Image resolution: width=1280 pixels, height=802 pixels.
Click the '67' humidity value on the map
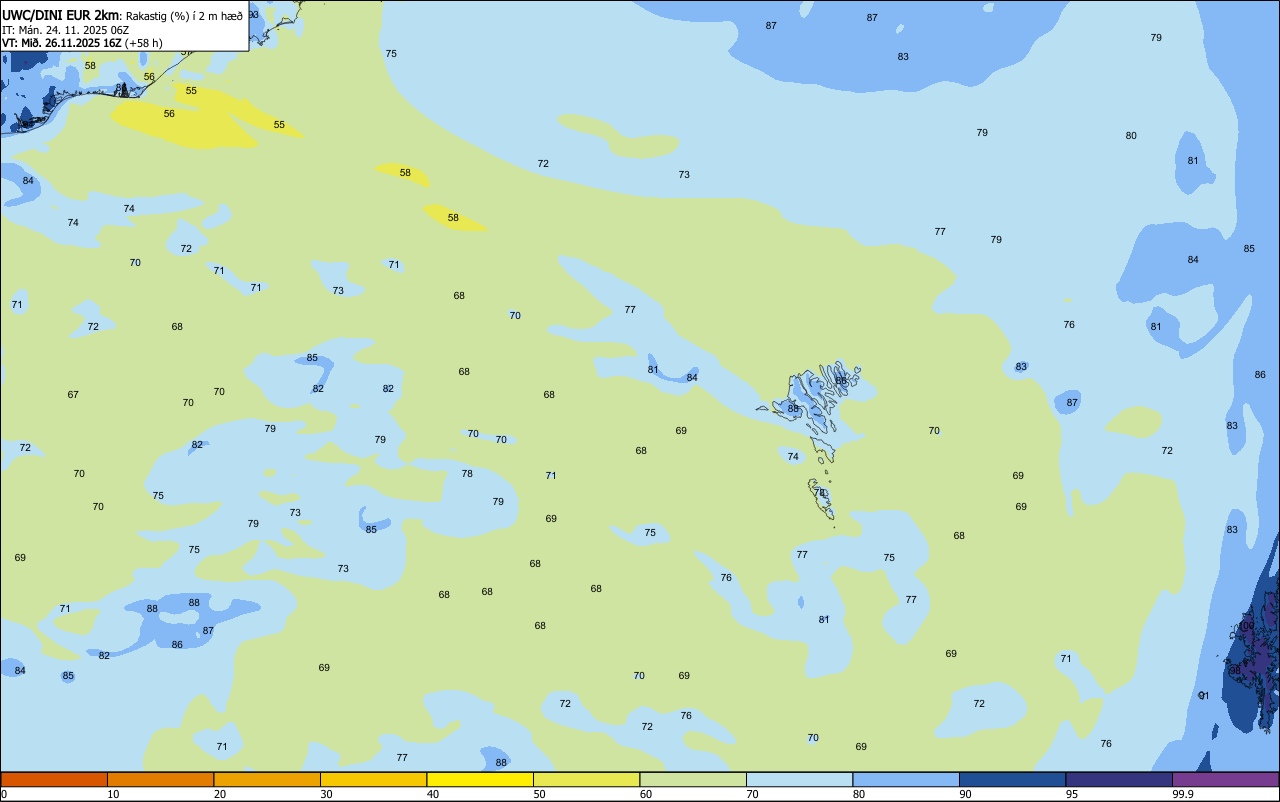(x=73, y=395)
